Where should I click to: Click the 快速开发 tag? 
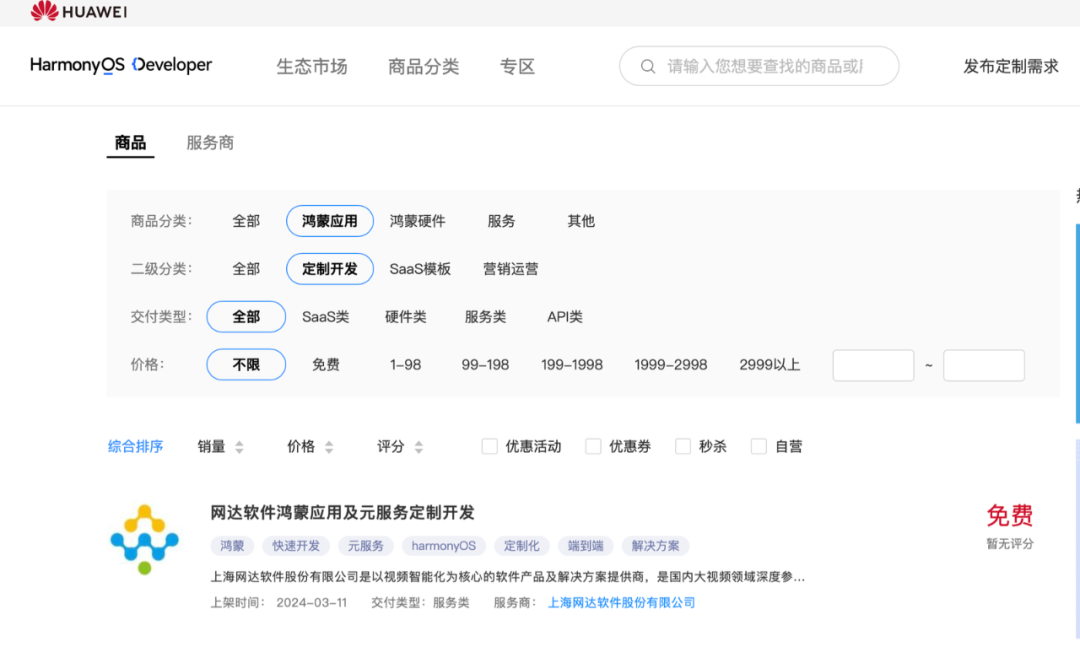click(296, 546)
